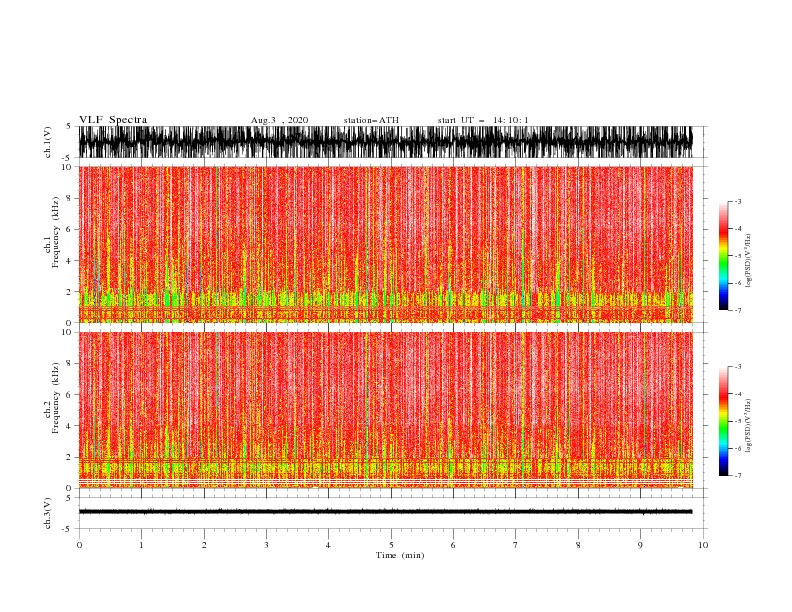Click the ch.2 "Frequency (kHz)" axis label
792x612 pixels.
tap(56, 398)
